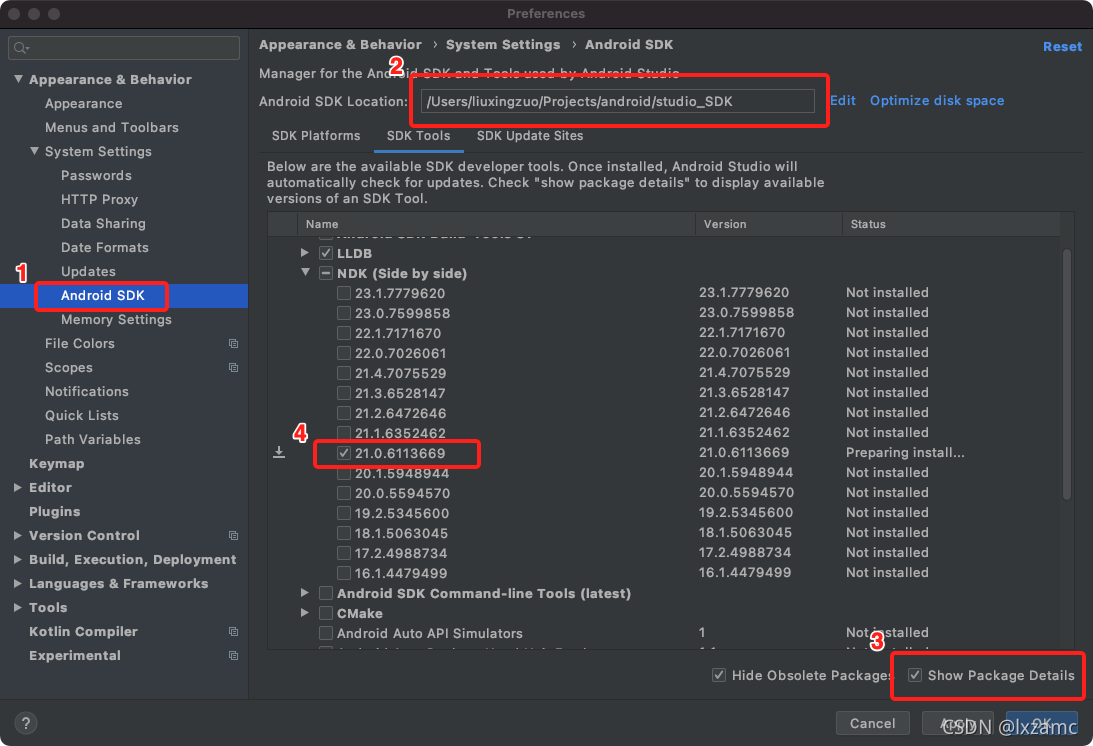Image resolution: width=1093 pixels, height=746 pixels.
Task: Check NDK version 22.1.7171670
Action: coord(344,333)
